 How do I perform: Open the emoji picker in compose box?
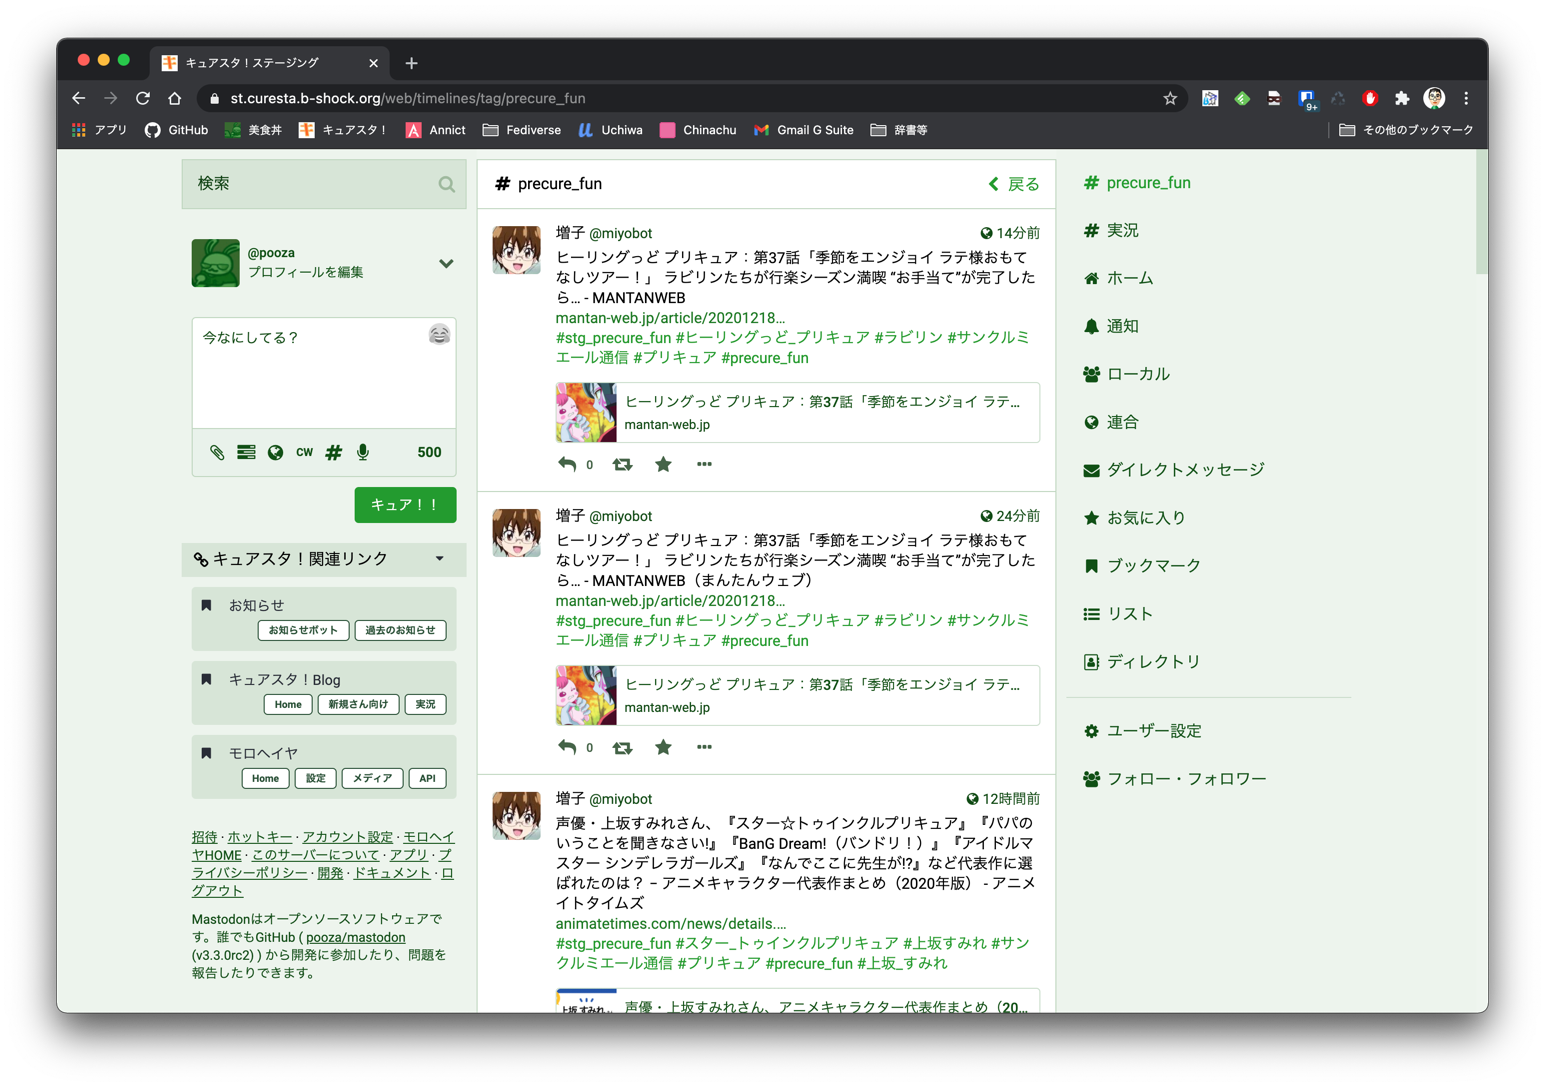click(x=439, y=335)
